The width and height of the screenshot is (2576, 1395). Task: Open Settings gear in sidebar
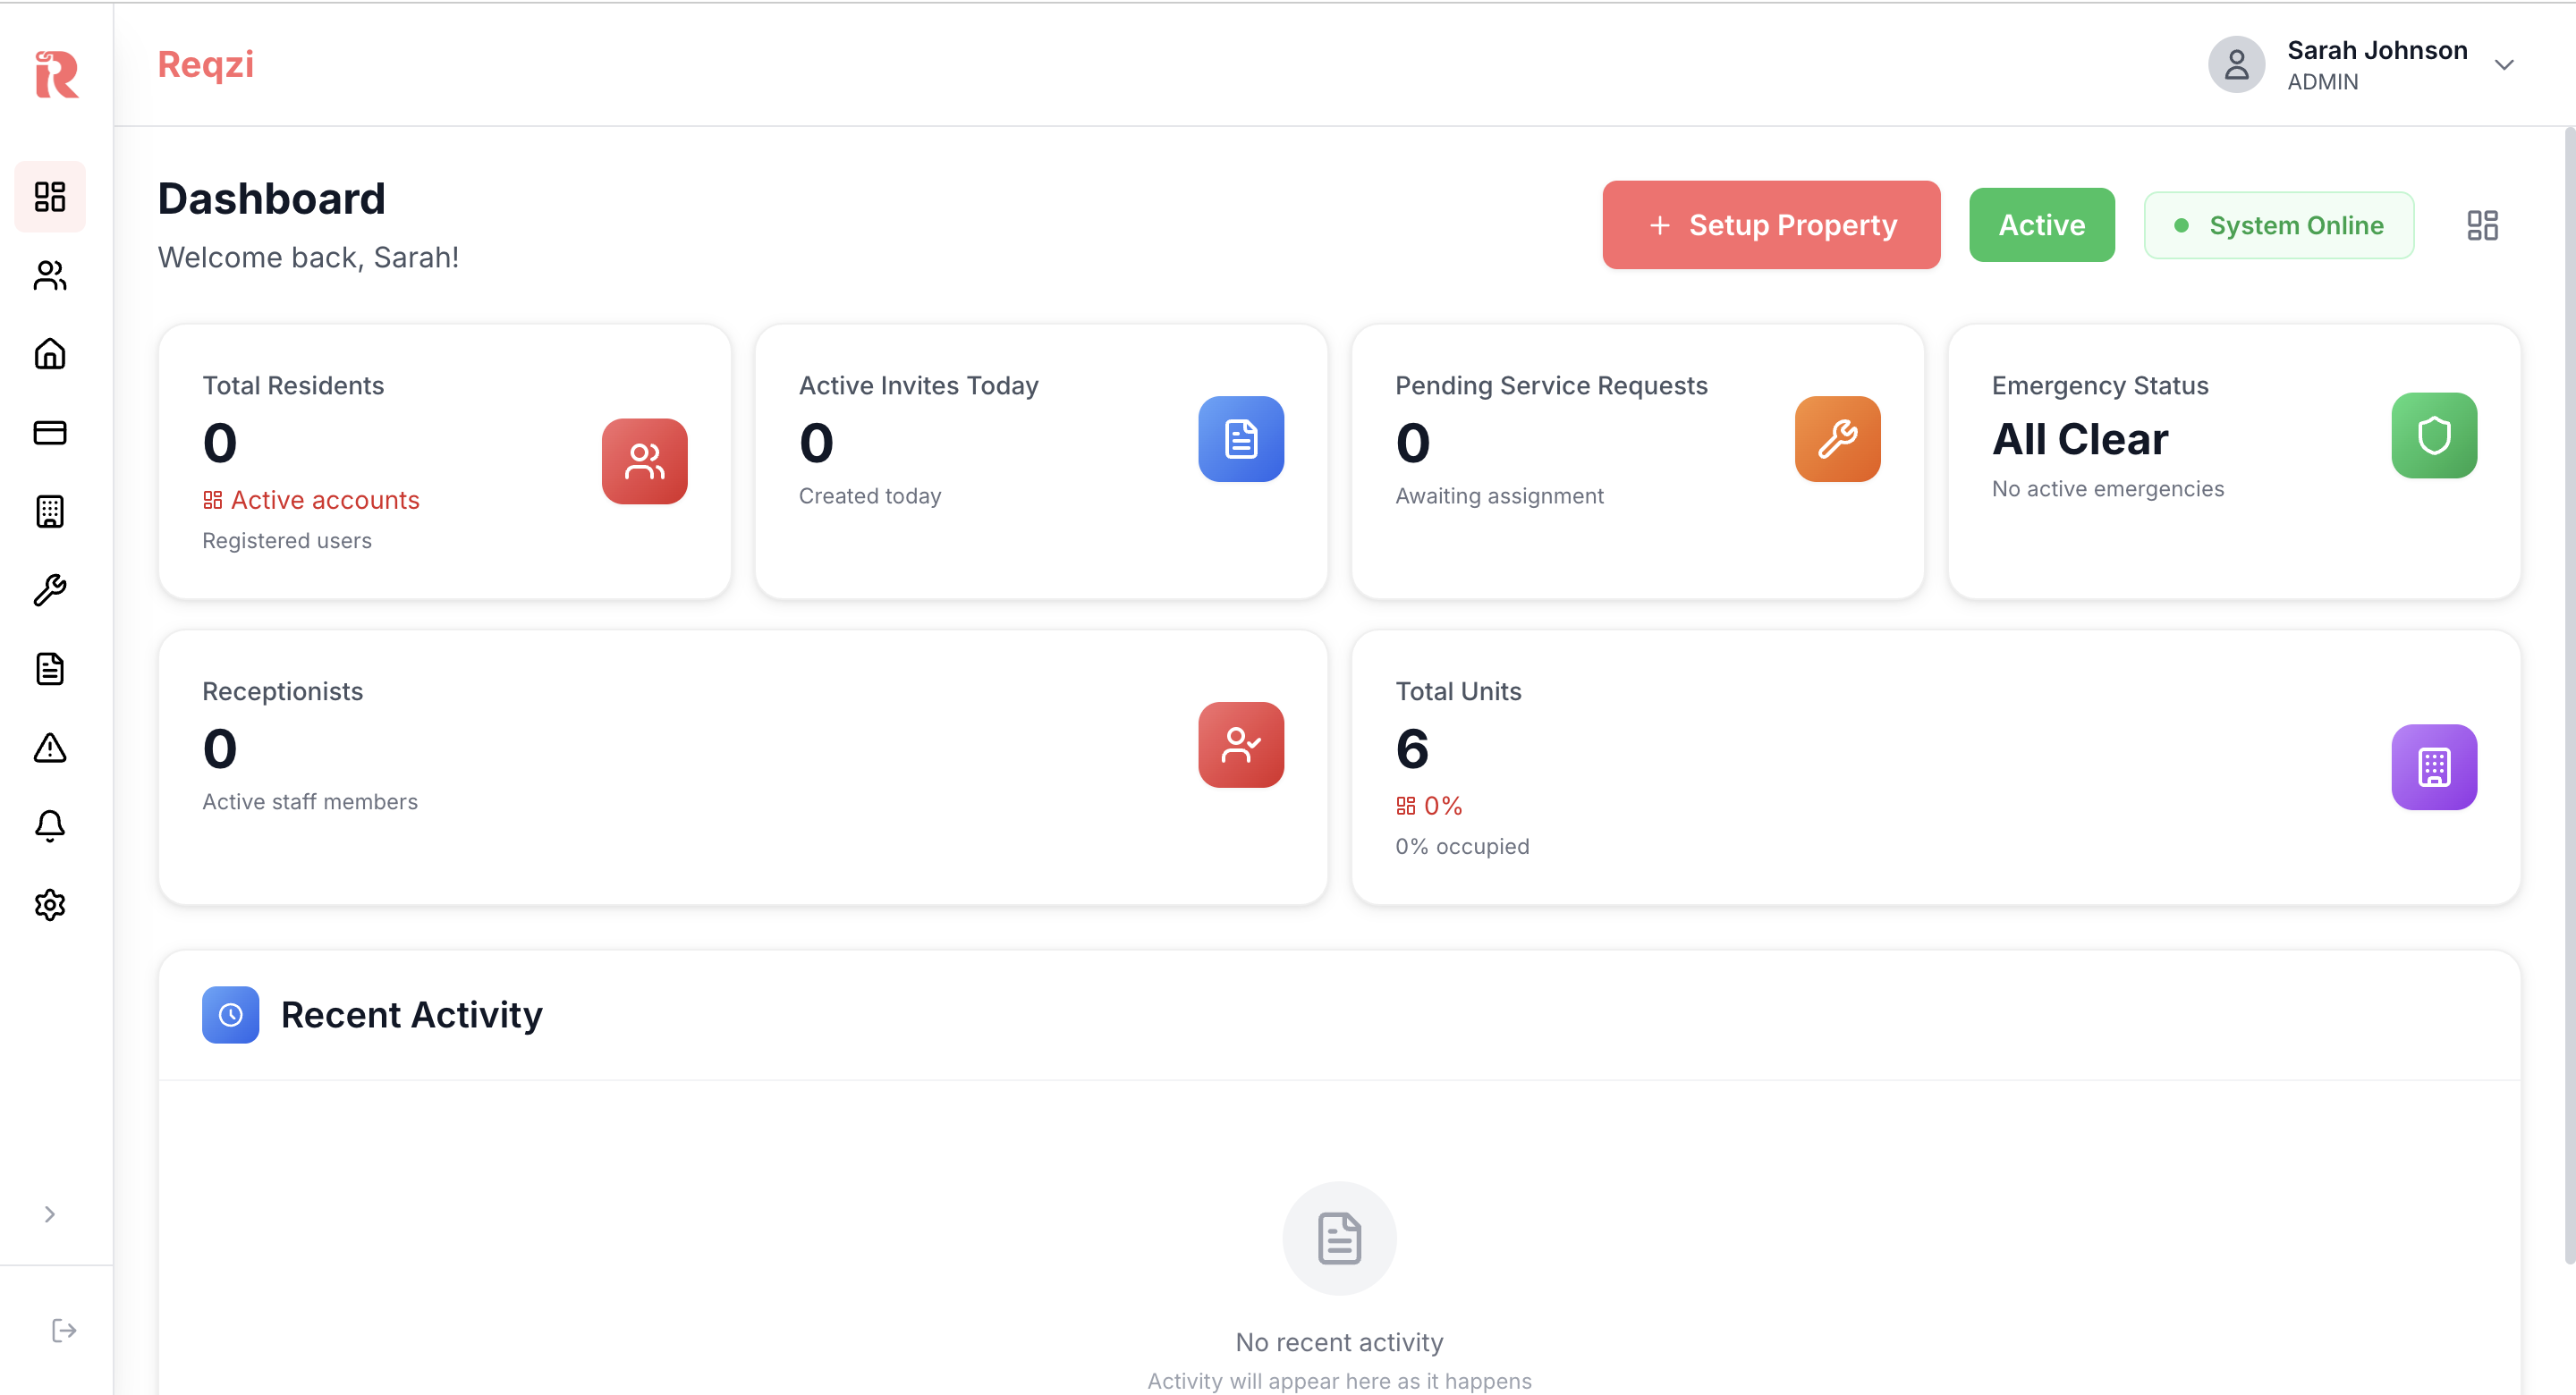coord(50,904)
